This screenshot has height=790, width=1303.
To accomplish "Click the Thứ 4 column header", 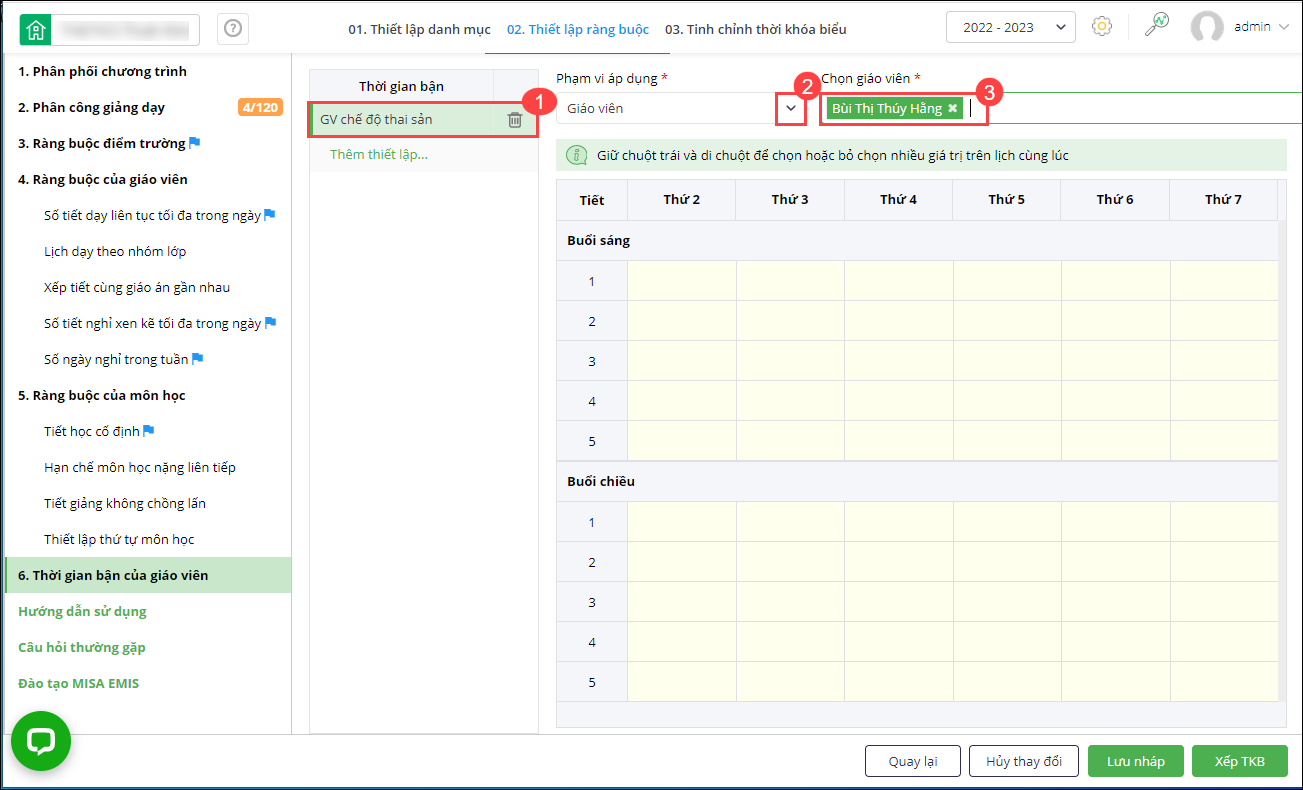I will [x=899, y=200].
